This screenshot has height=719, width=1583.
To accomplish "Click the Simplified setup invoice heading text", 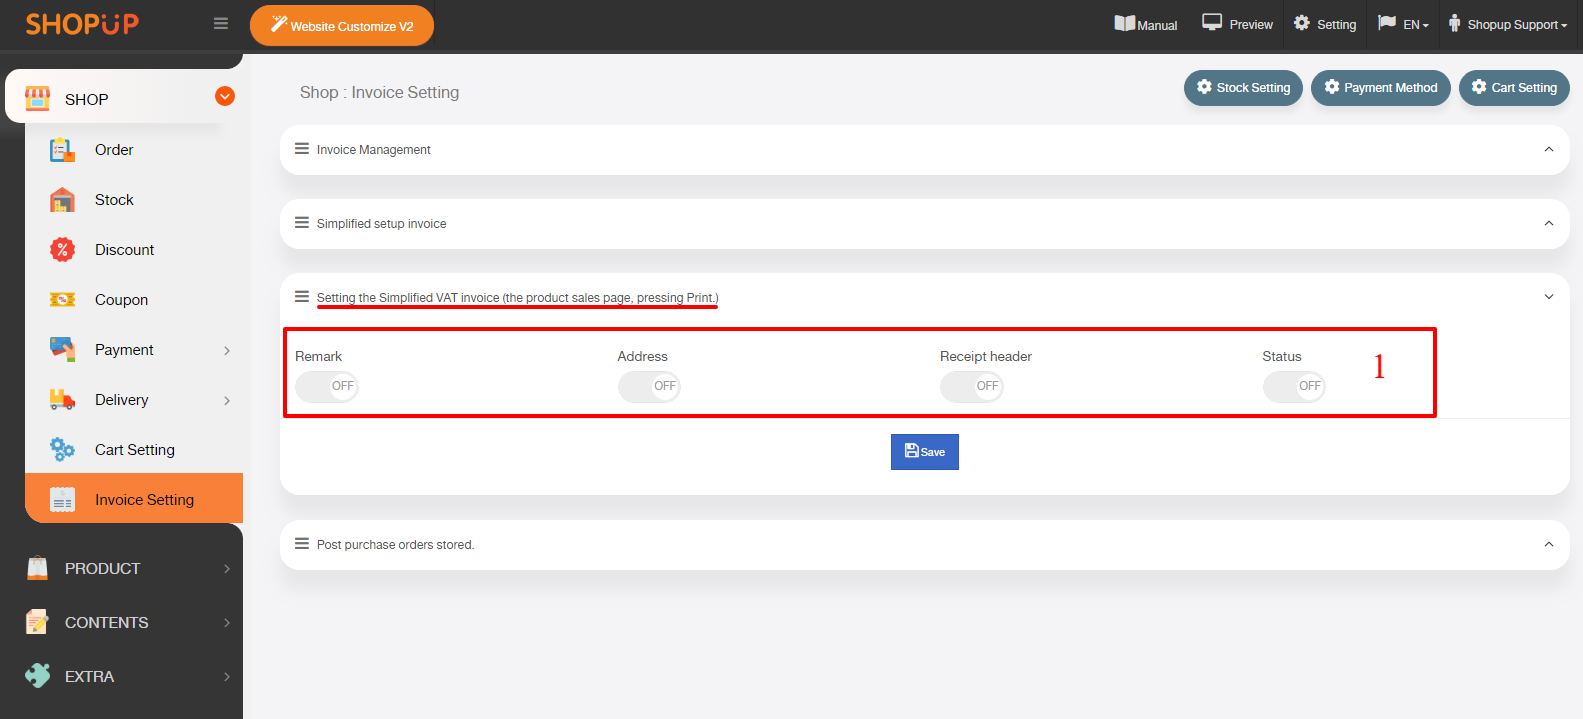I will pyautogui.click(x=381, y=224).
